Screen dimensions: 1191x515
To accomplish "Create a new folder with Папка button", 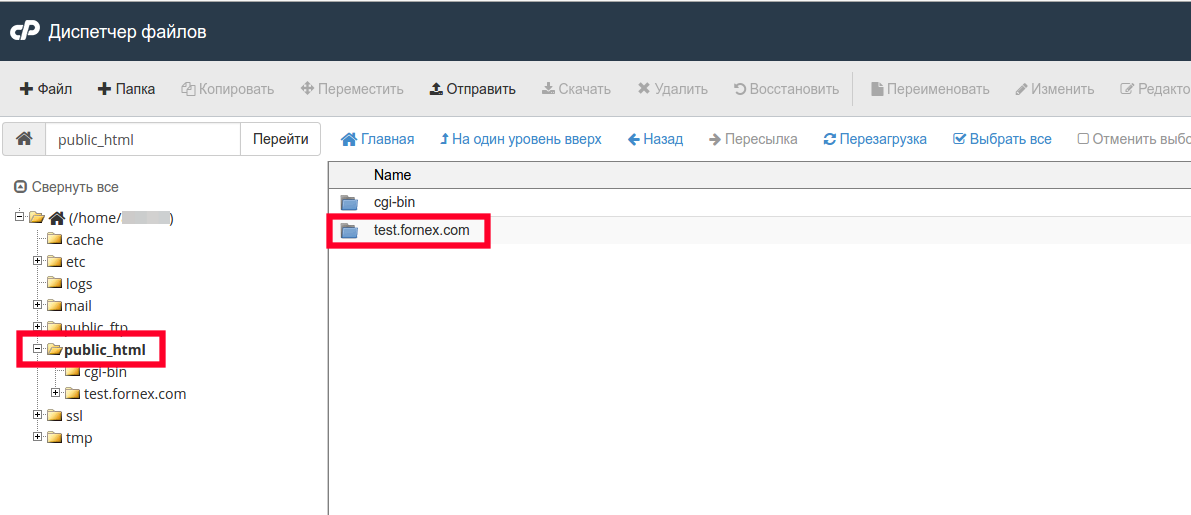I will (126, 89).
